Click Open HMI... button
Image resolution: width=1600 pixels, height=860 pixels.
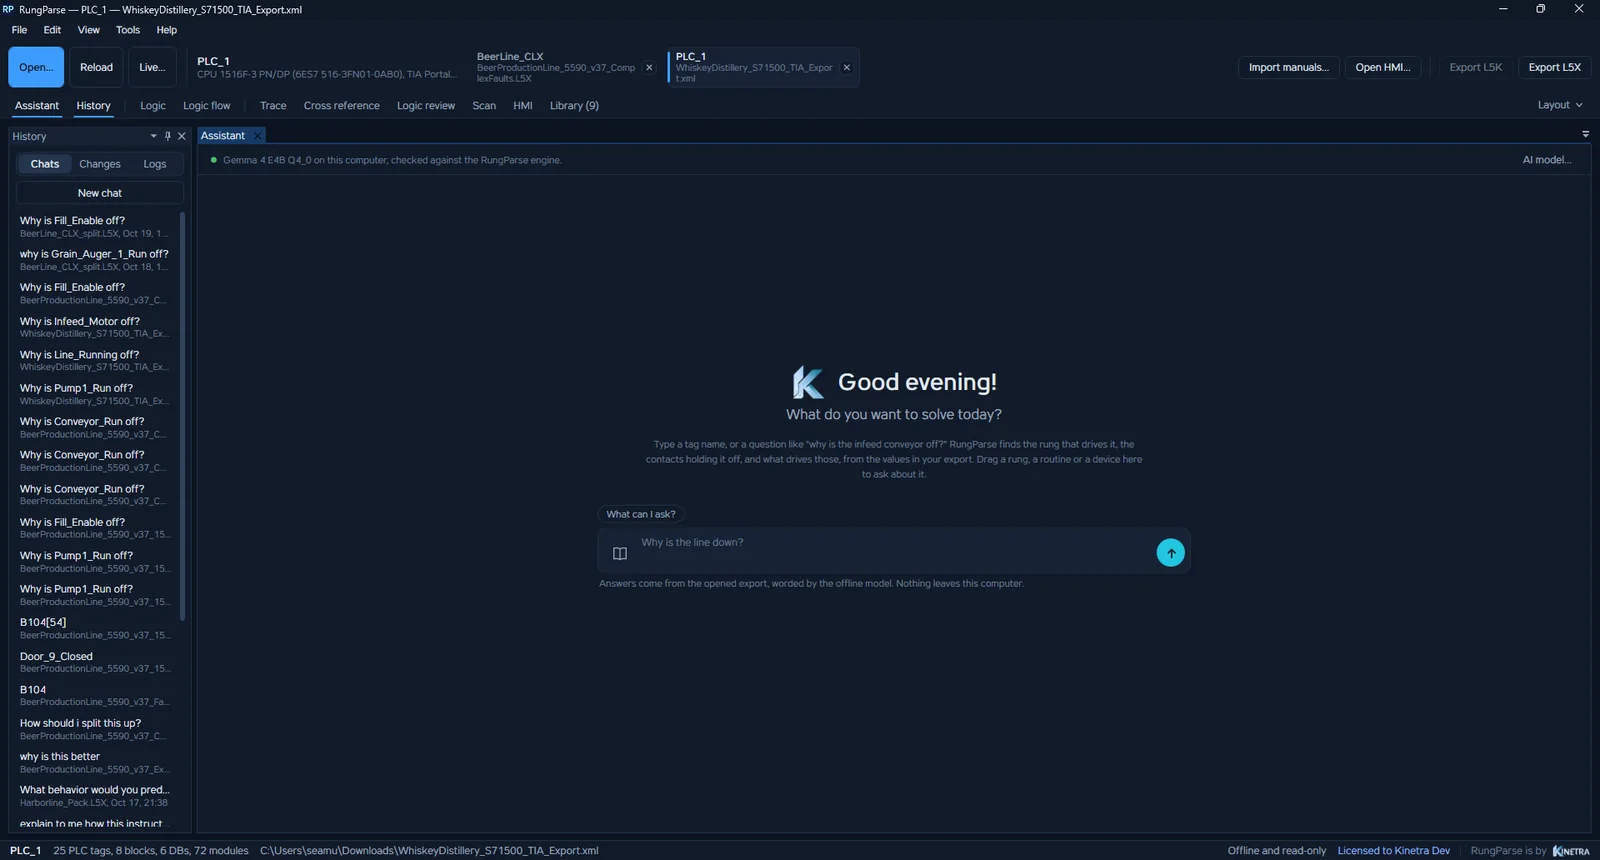[1383, 67]
